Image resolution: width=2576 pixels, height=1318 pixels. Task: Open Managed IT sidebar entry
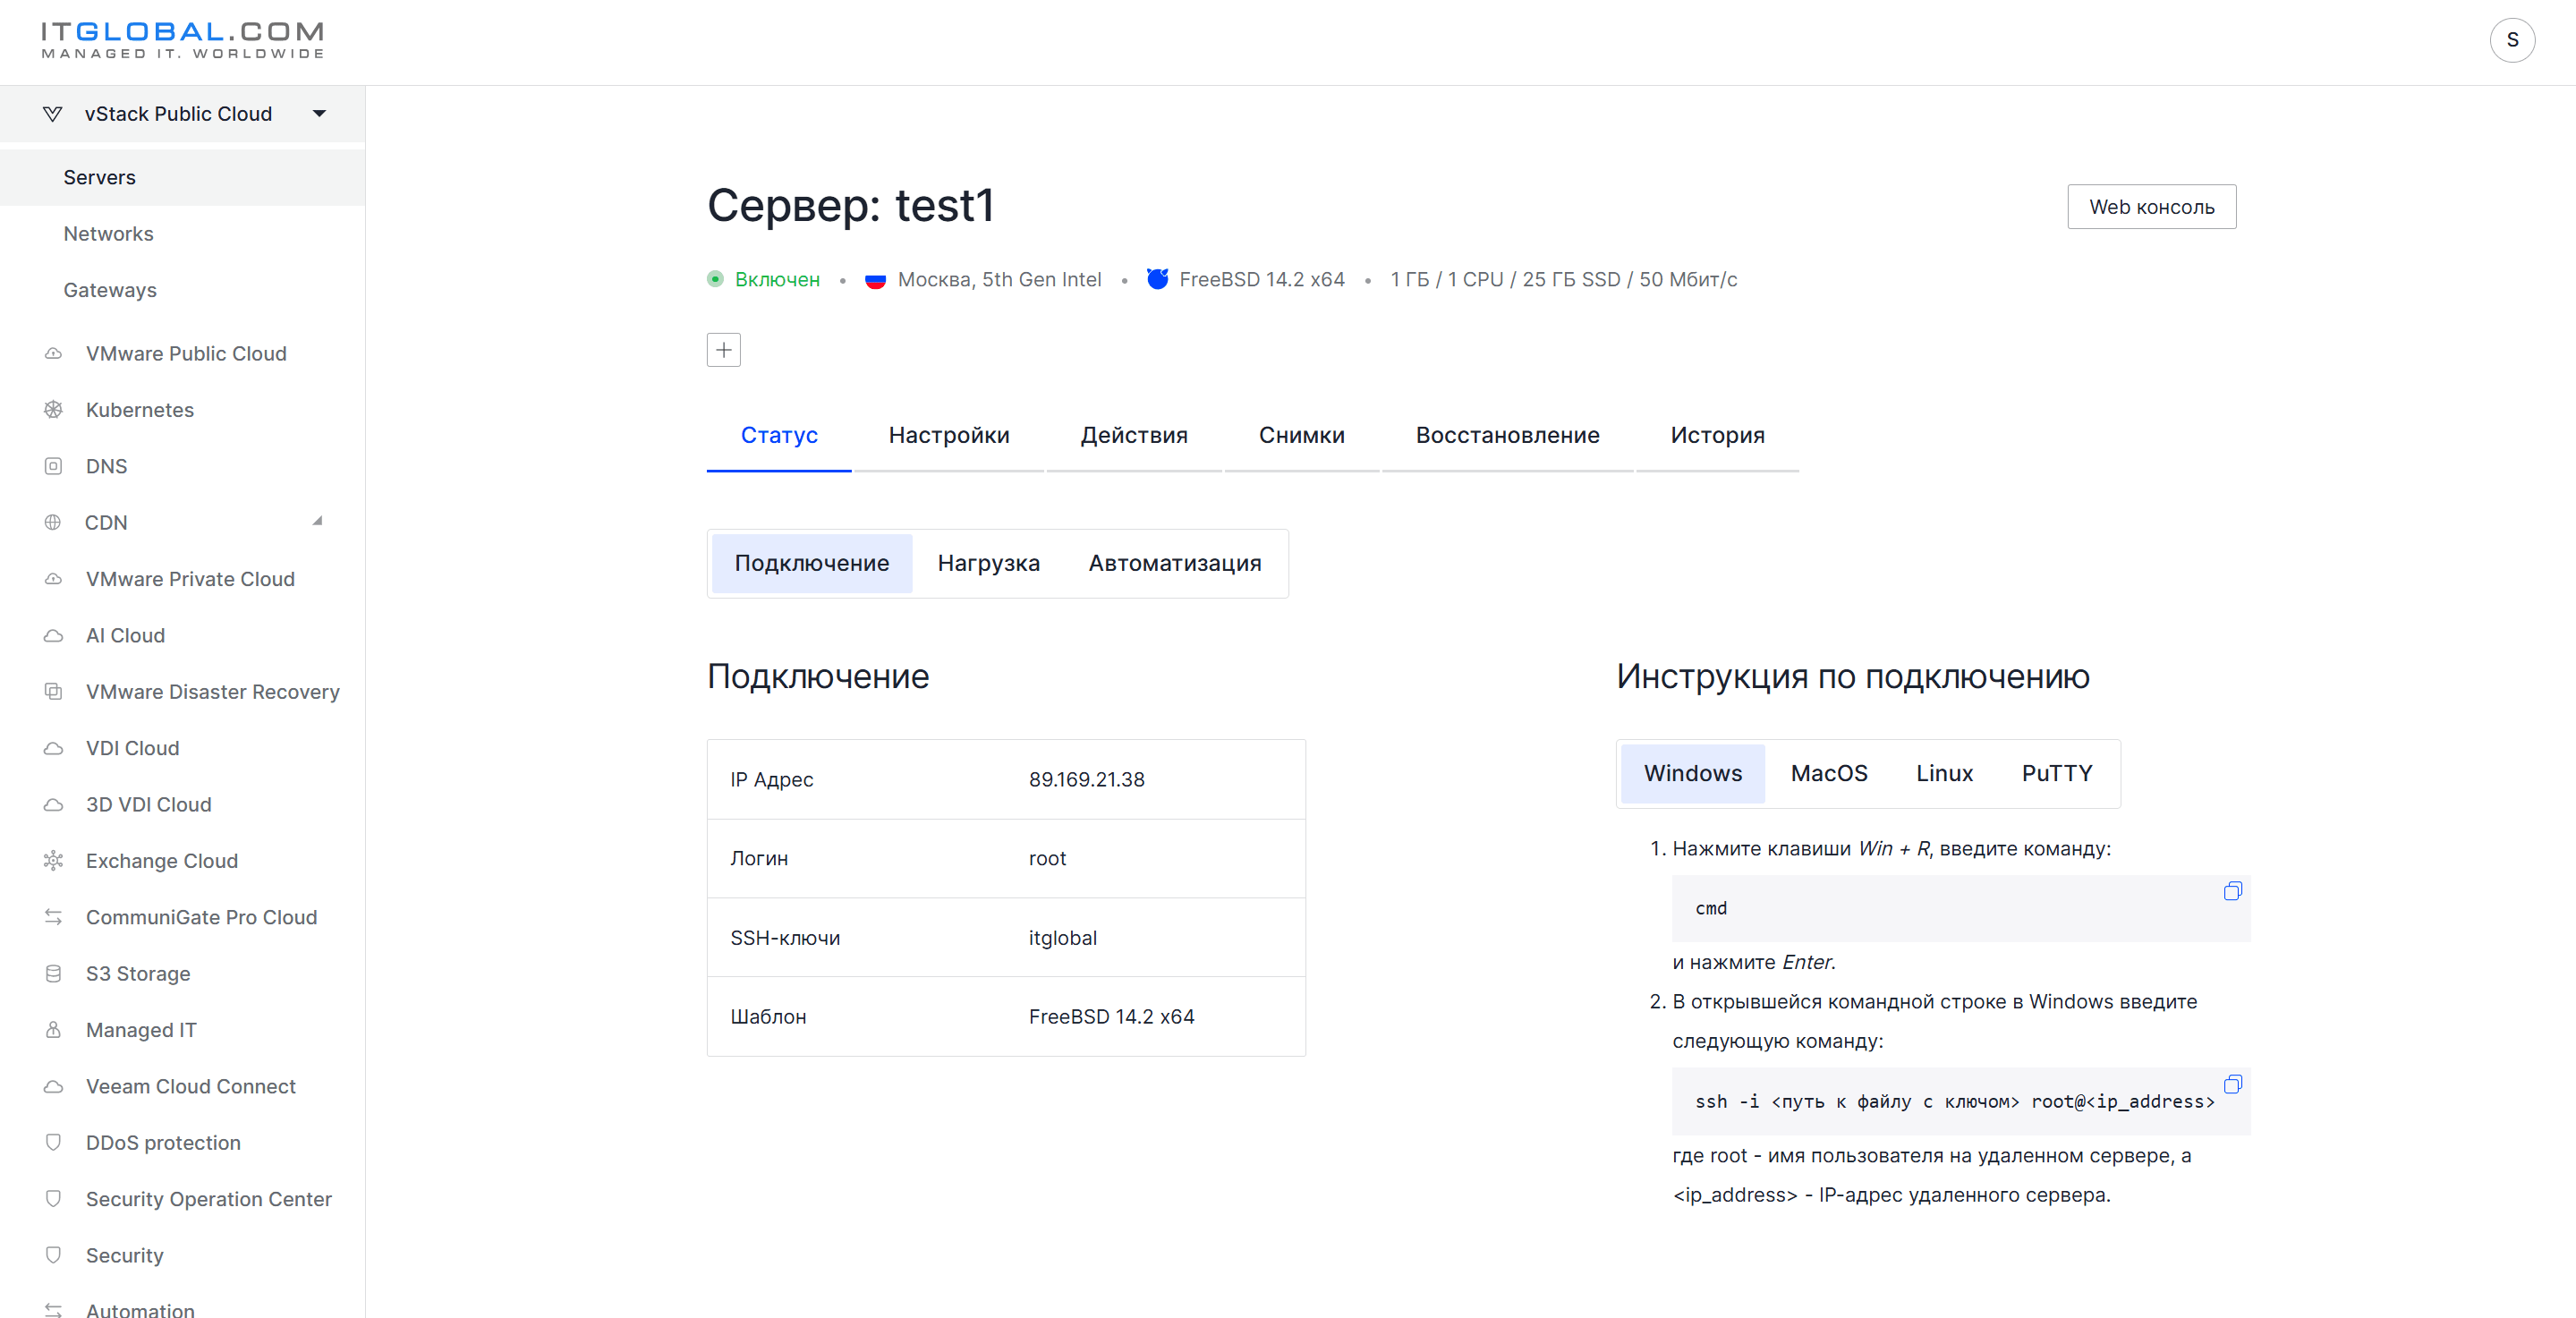coord(141,1030)
